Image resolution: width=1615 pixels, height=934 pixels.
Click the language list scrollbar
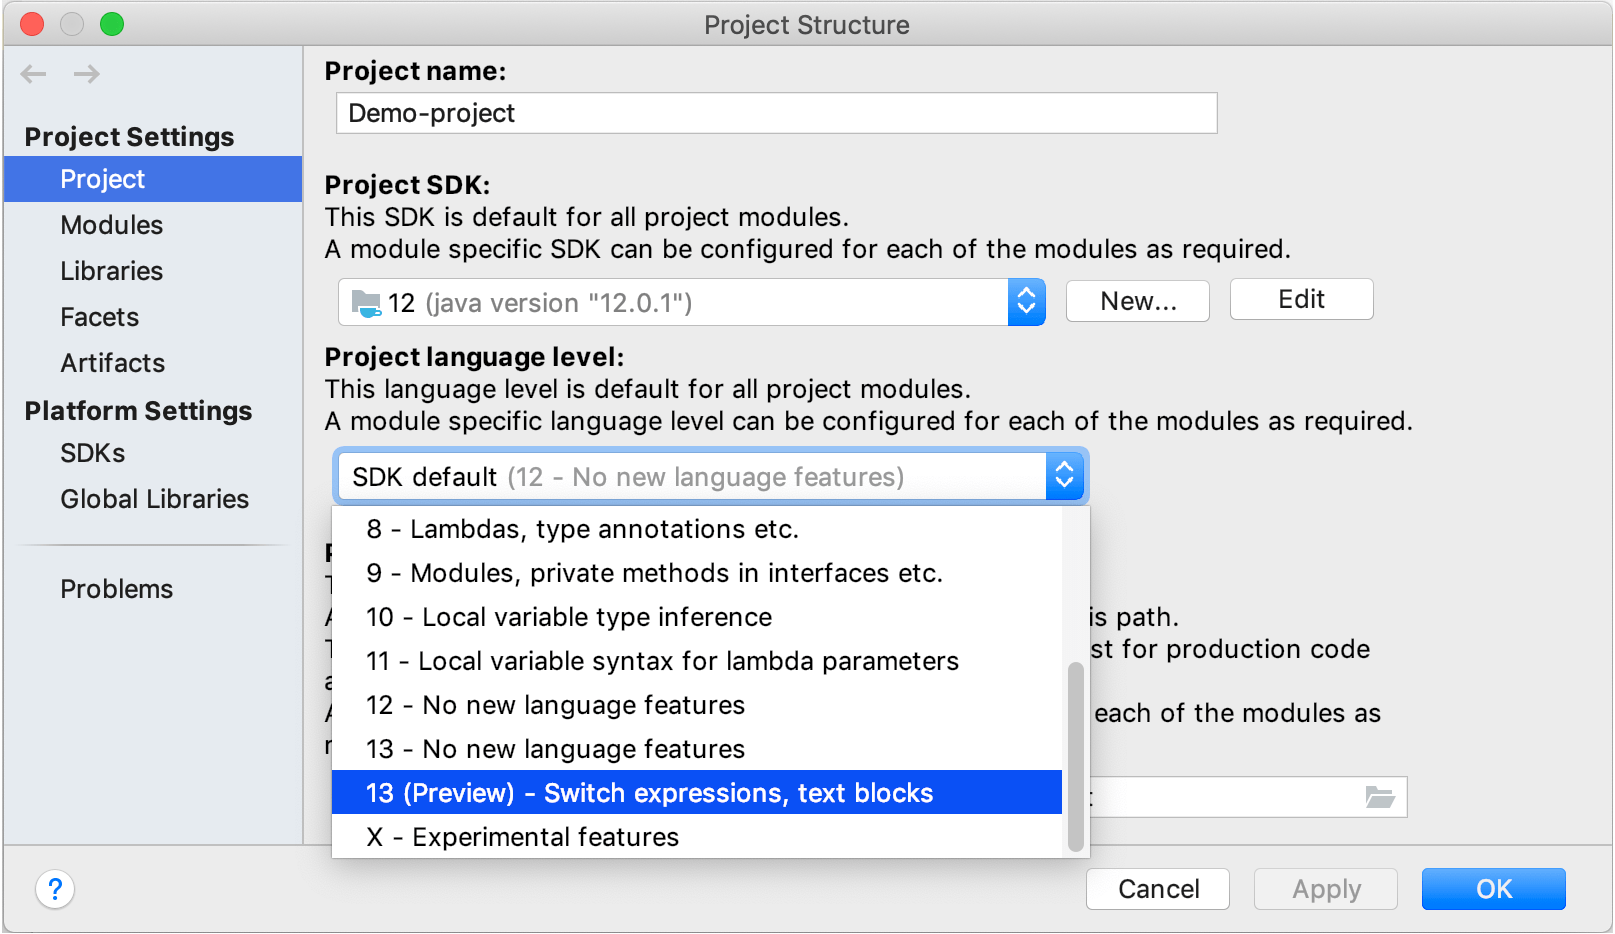[x=1076, y=757]
